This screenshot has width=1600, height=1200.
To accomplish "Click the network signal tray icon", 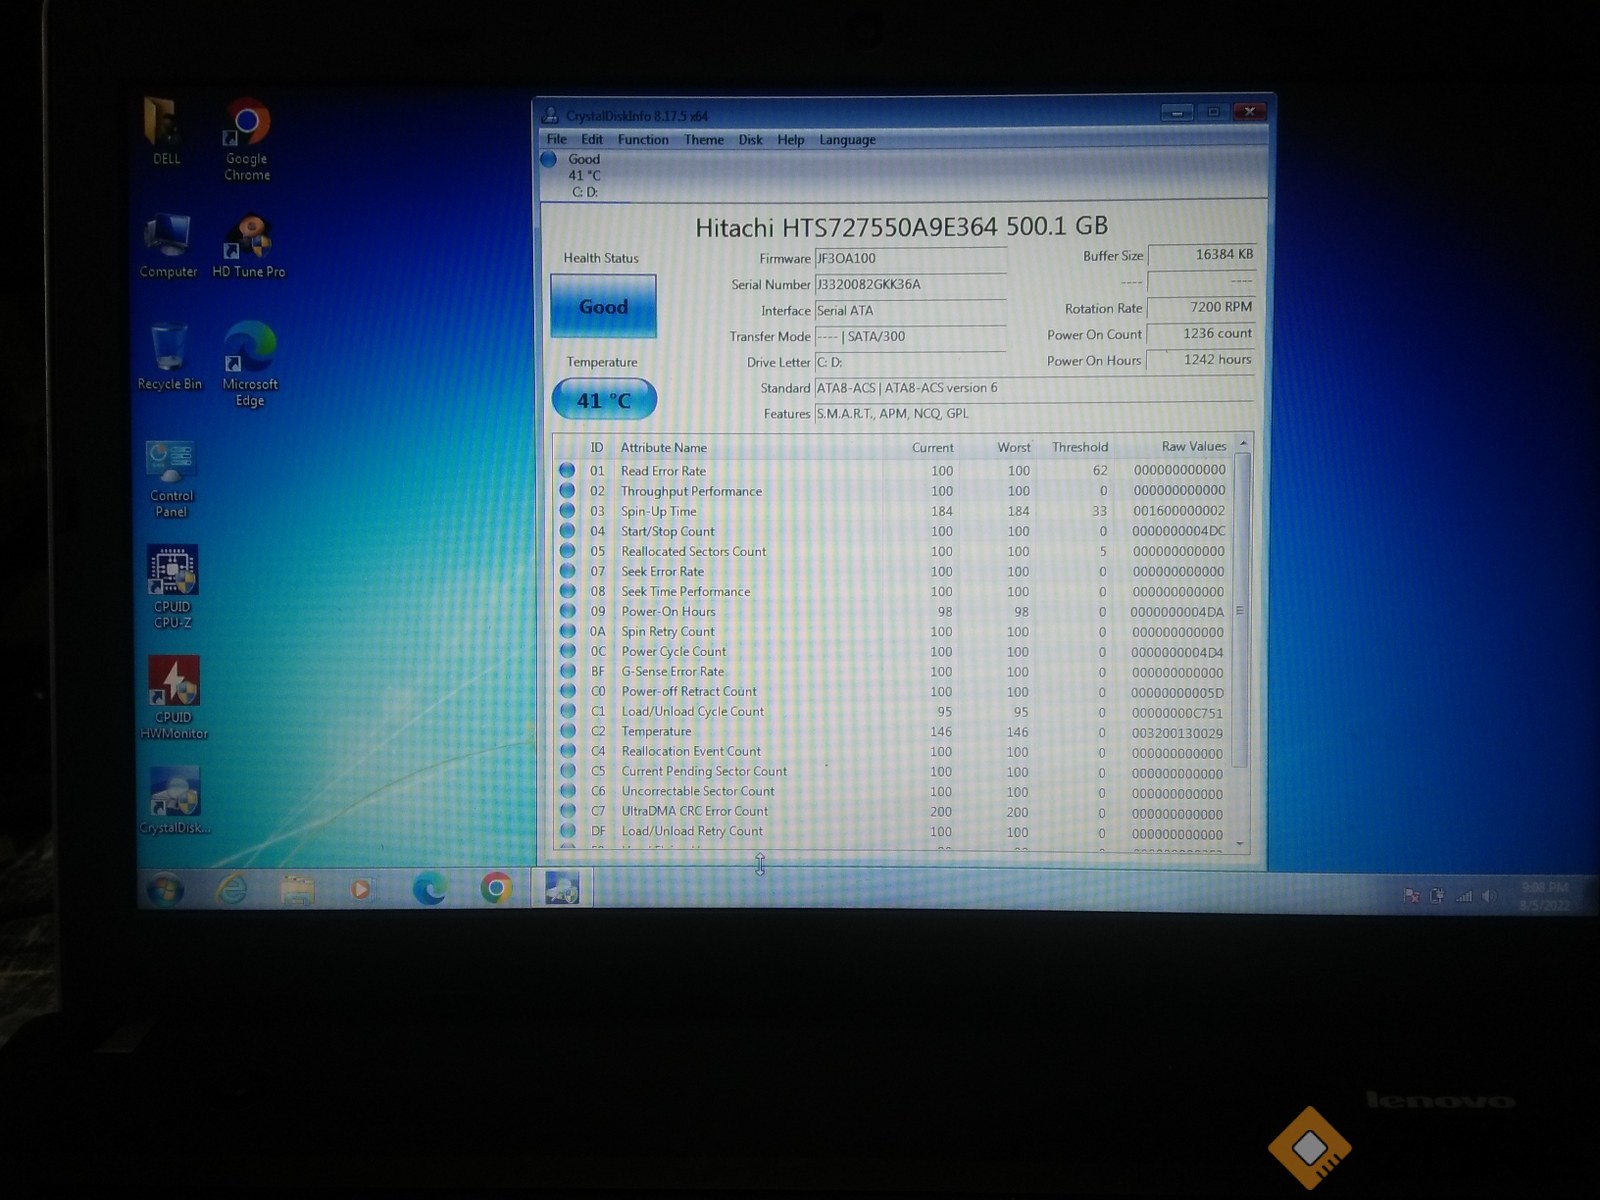I will [x=1464, y=896].
